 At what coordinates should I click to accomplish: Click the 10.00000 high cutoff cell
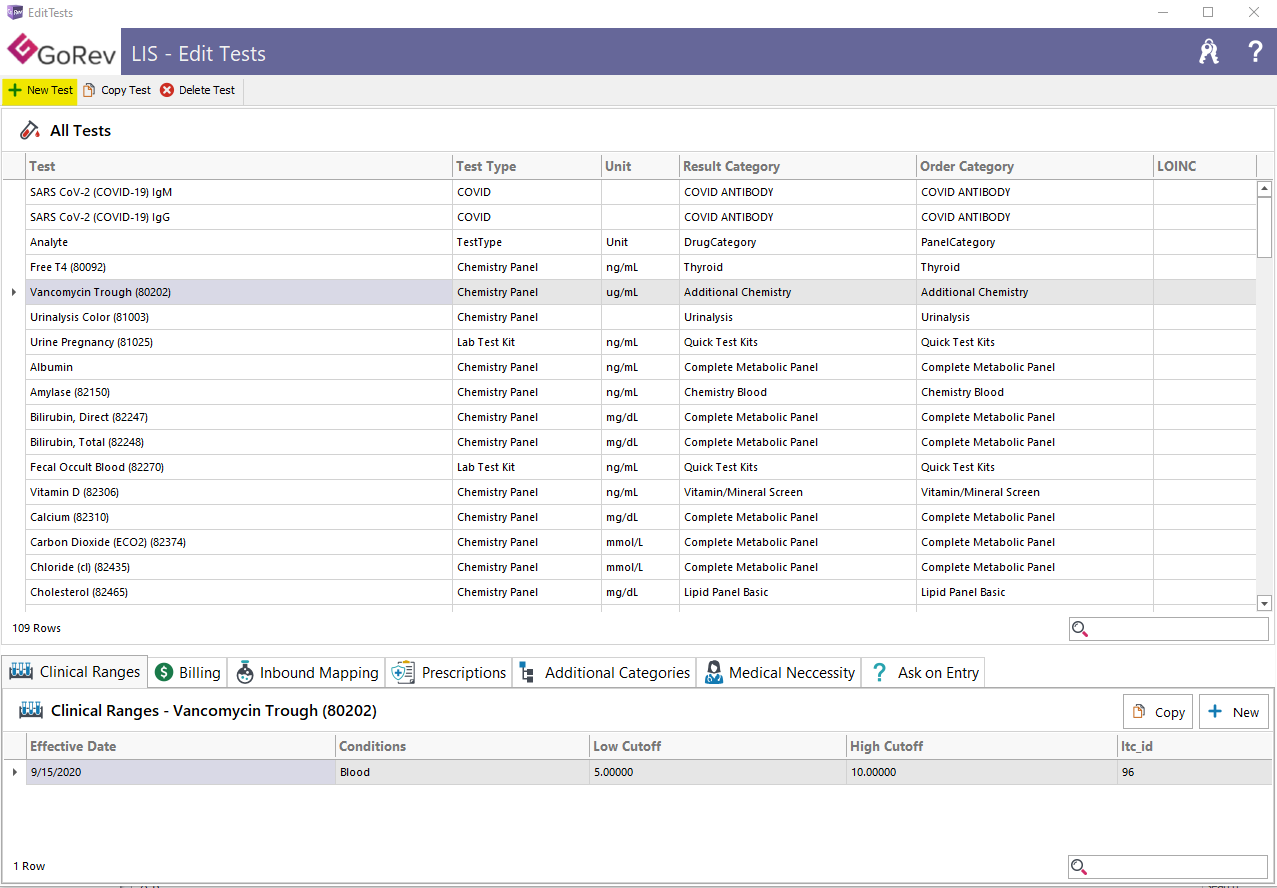(982, 772)
